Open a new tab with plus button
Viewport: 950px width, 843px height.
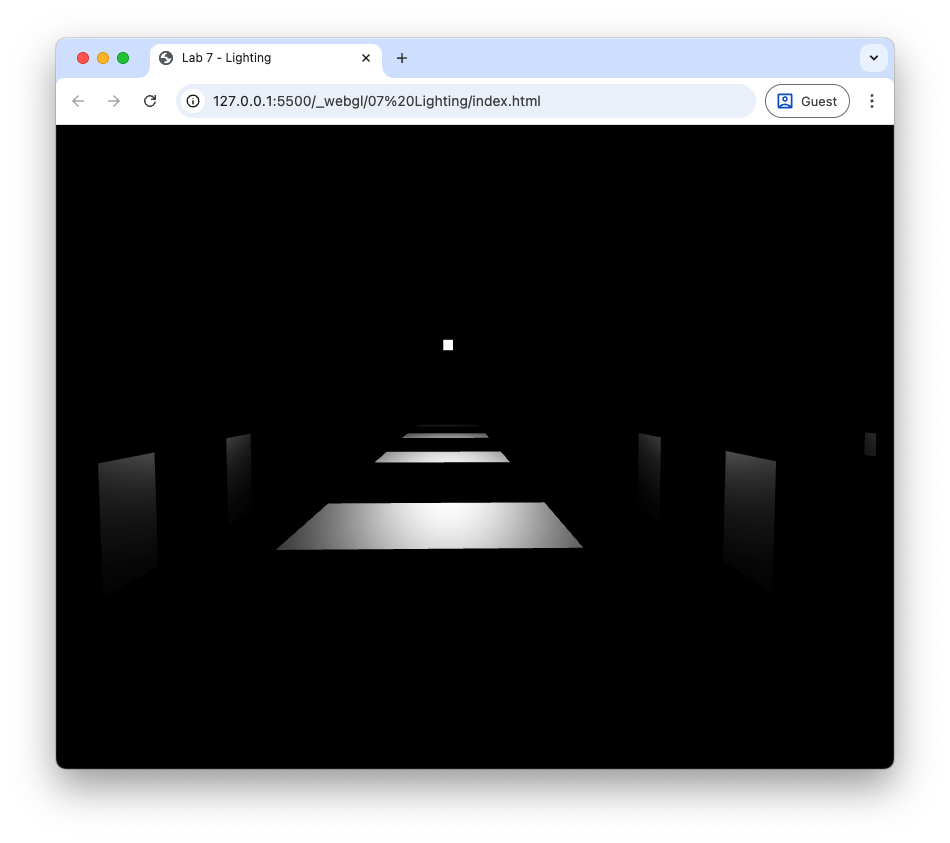click(402, 58)
